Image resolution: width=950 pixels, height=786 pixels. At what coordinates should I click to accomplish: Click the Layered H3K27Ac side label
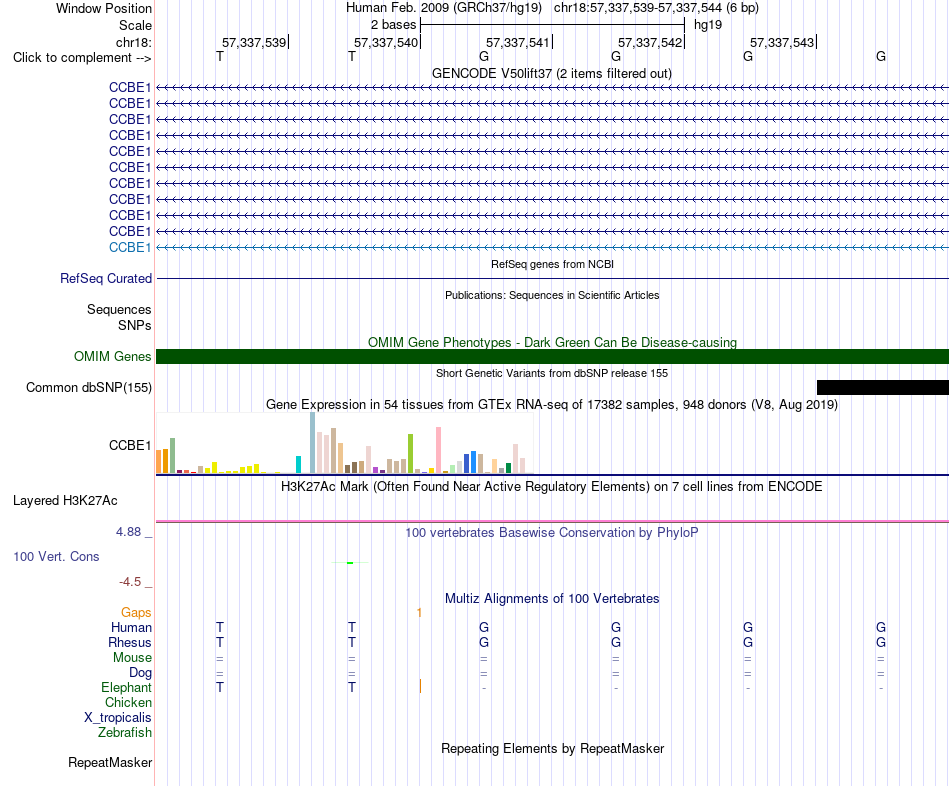tap(65, 501)
